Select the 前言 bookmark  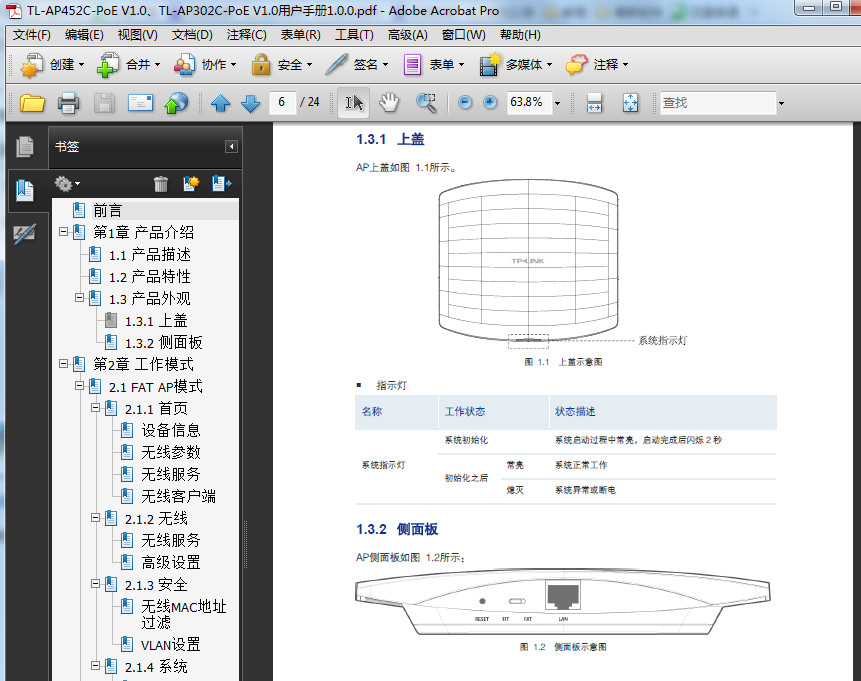(107, 210)
